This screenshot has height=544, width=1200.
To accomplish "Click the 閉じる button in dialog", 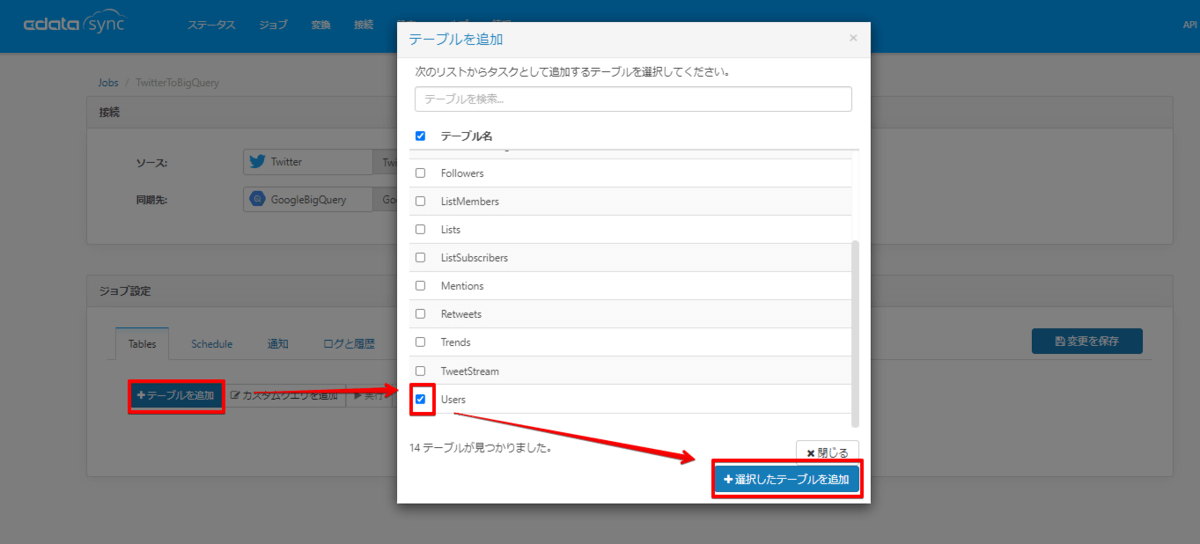I will (x=827, y=452).
